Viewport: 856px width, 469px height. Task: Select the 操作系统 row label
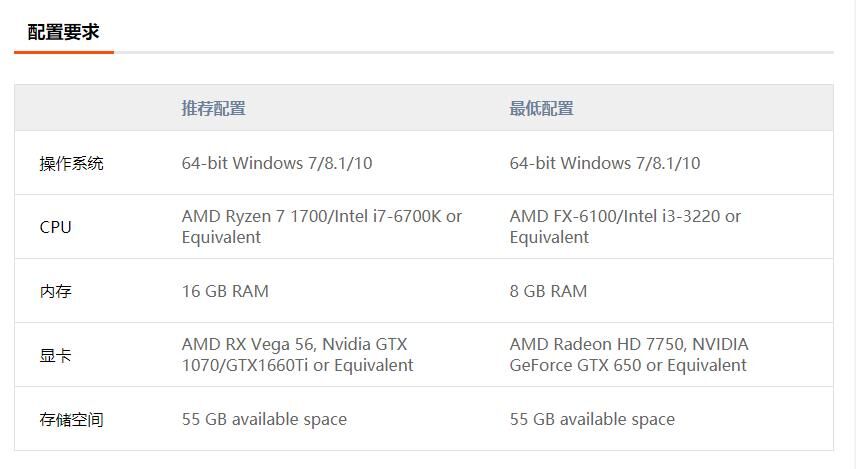(71, 163)
